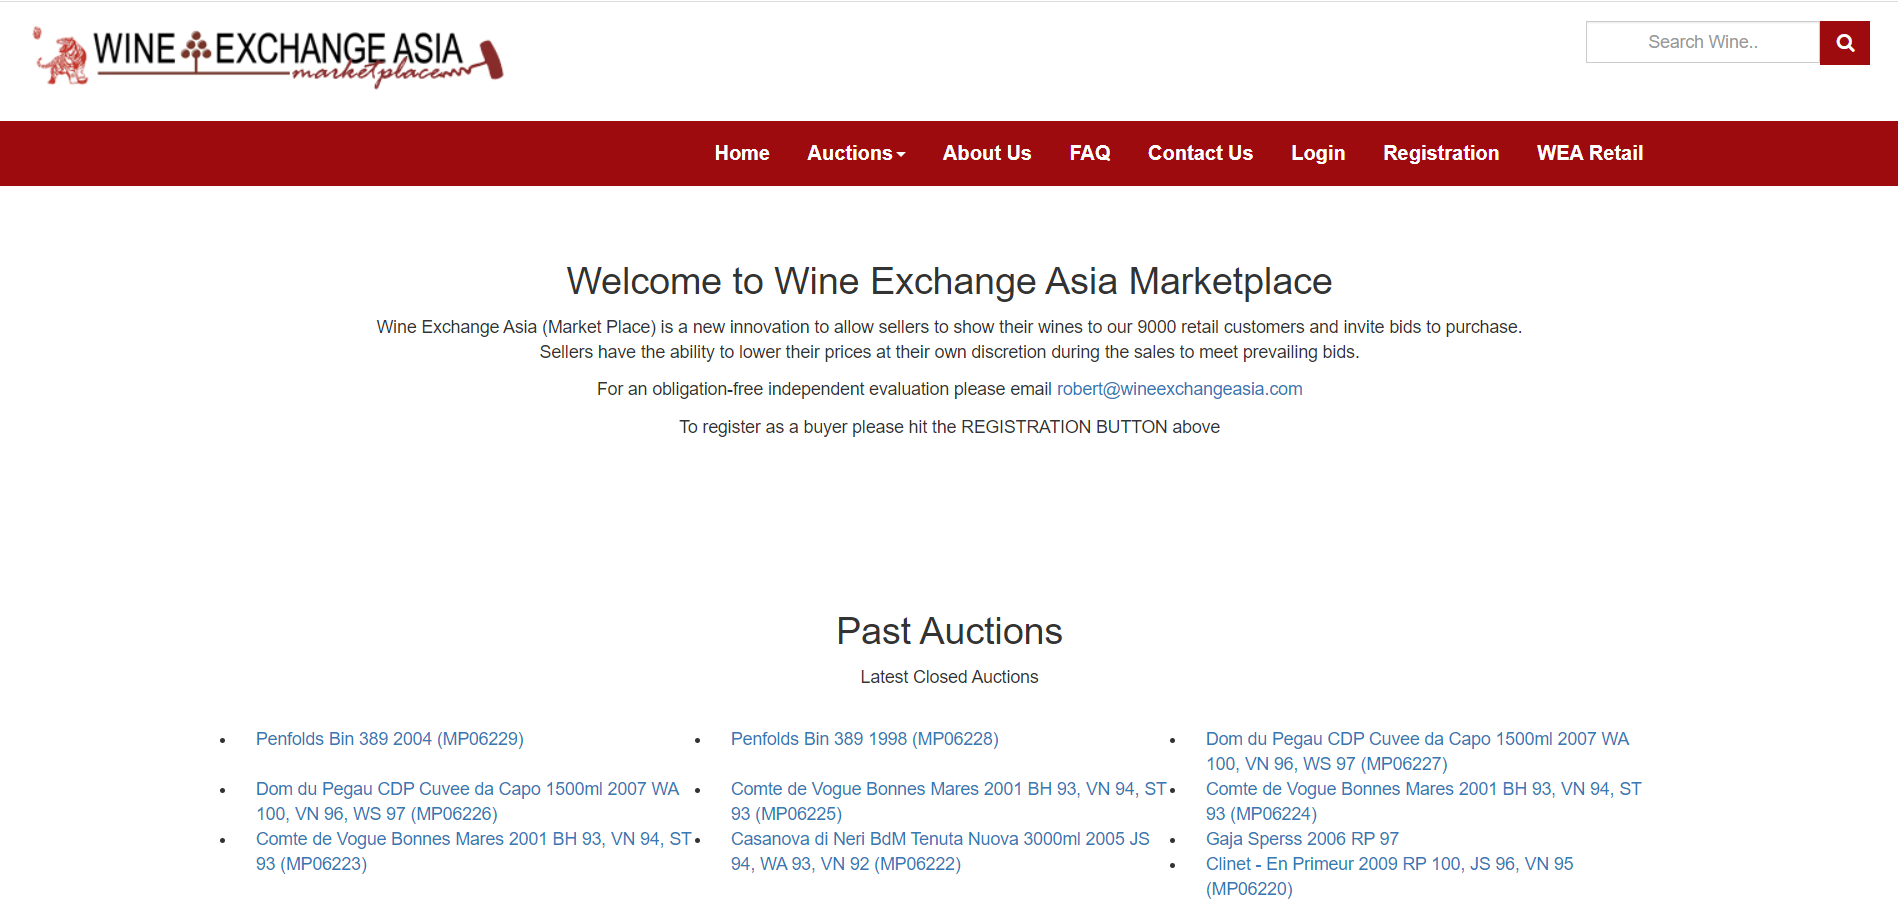Open Comte de Vogue auction MP06225
This screenshot has width=1898, height=903.
pyautogui.click(x=949, y=801)
